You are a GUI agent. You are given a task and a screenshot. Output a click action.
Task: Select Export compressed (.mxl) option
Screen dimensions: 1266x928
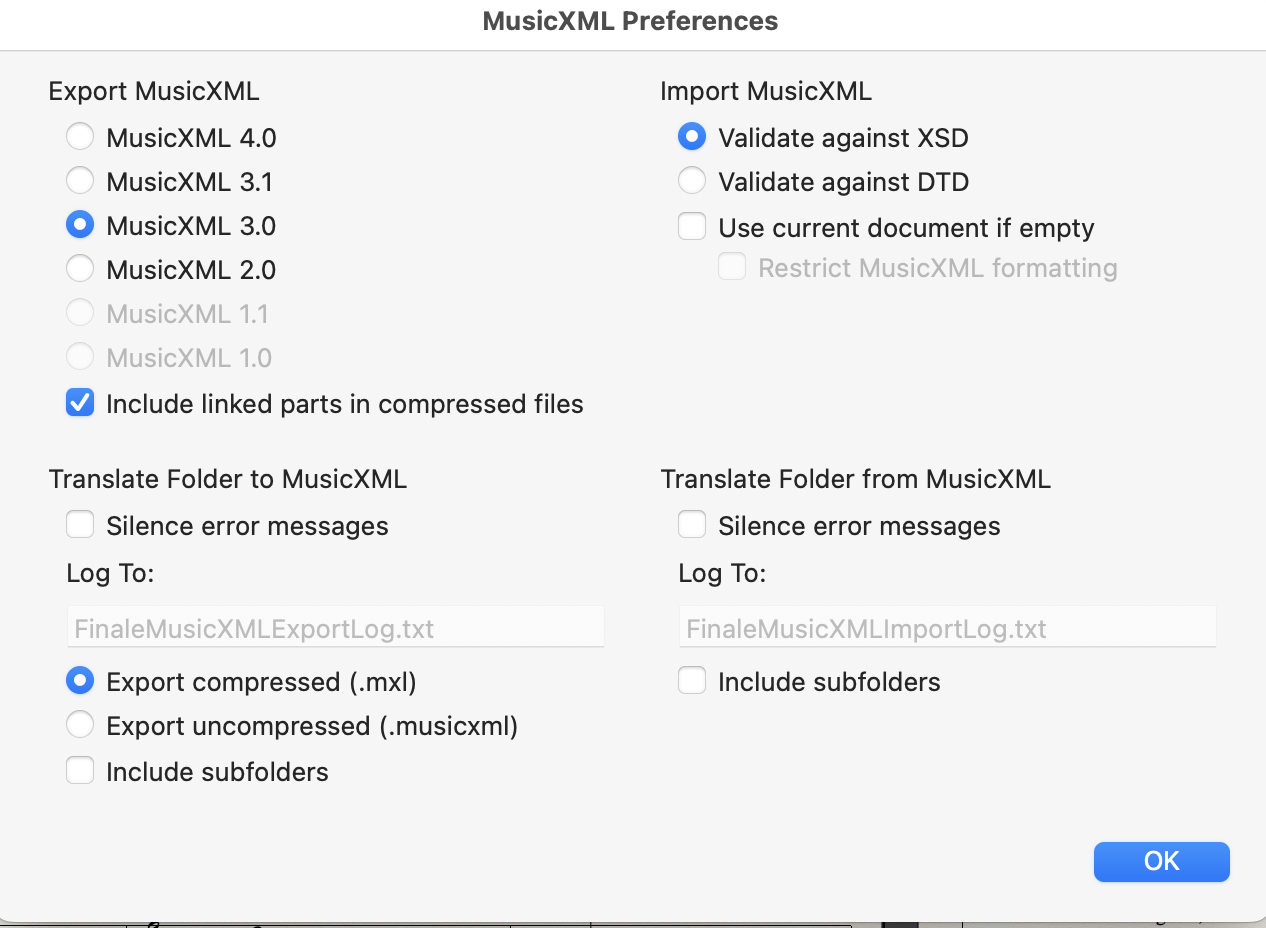pyautogui.click(x=80, y=681)
